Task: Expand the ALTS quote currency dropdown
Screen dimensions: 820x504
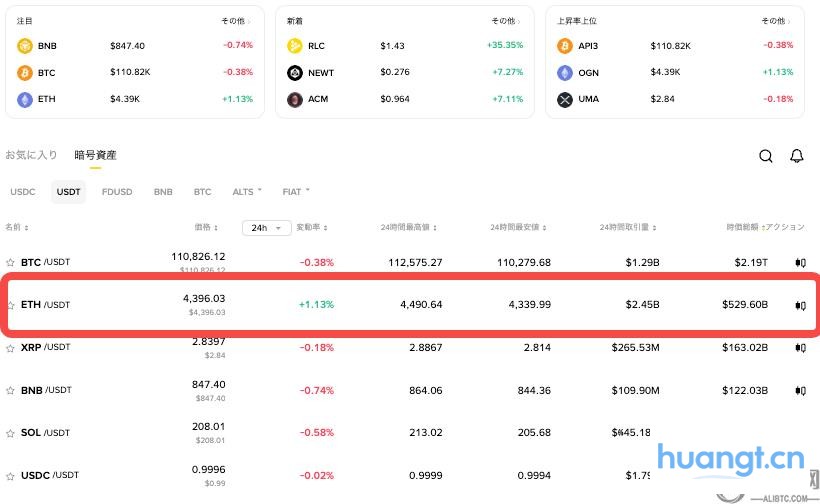Action: [247, 191]
